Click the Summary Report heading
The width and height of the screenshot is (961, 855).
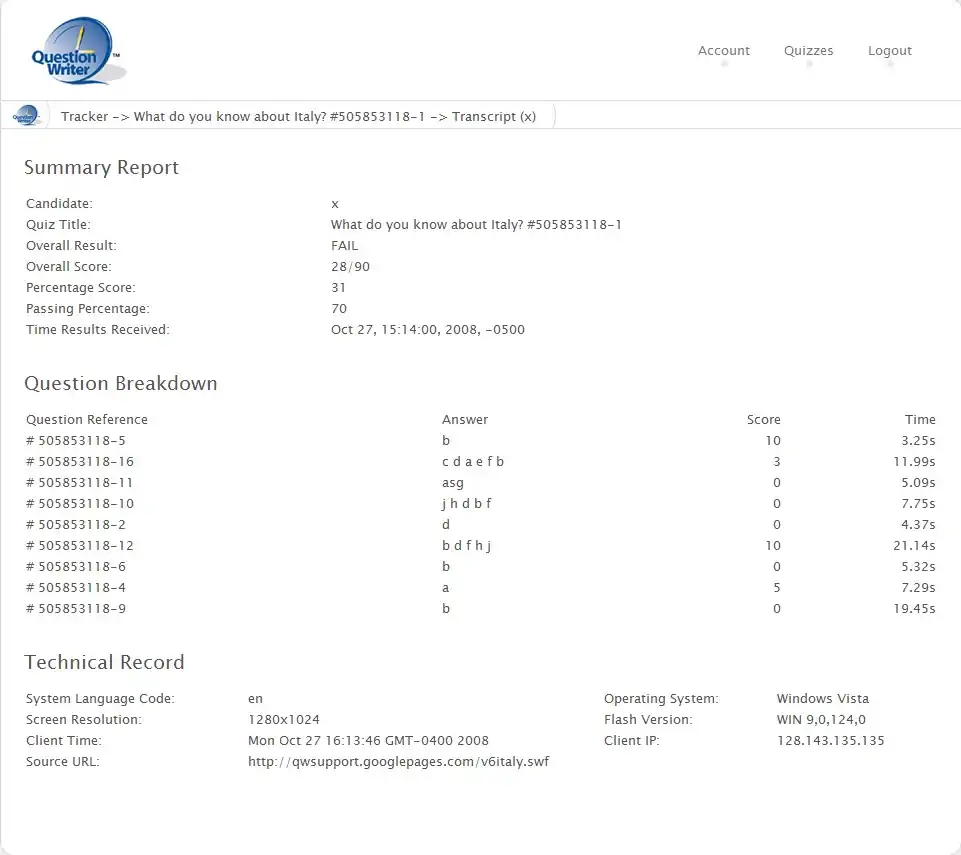pos(101,168)
